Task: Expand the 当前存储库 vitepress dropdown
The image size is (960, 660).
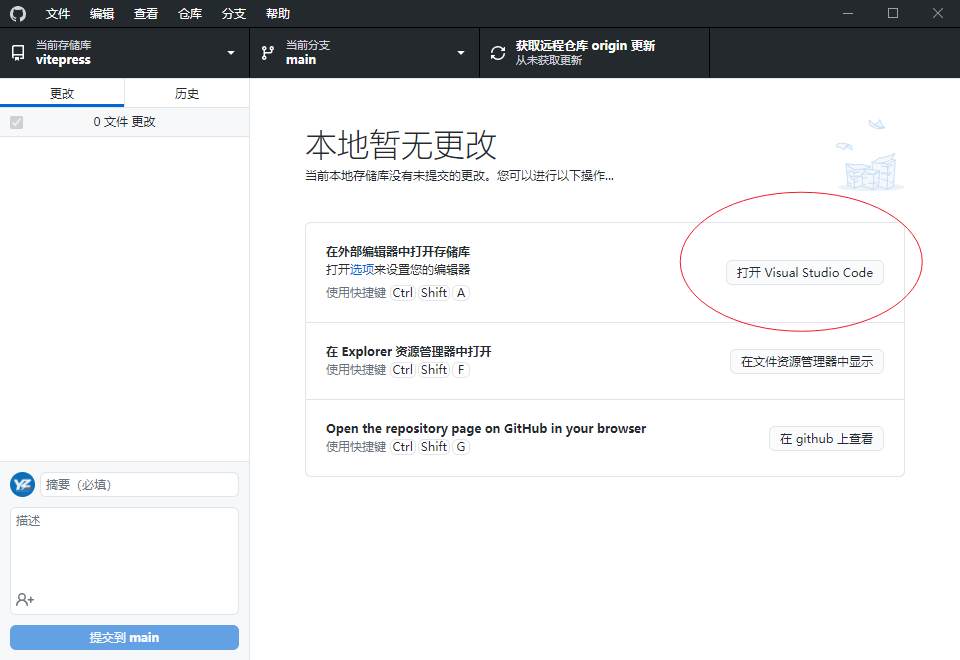Action: (124, 53)
